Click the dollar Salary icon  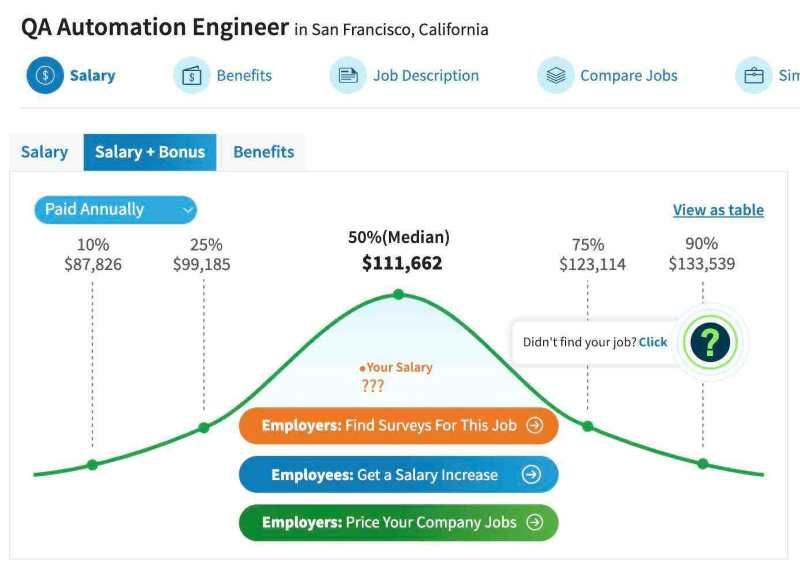click(x=45, y=76)
